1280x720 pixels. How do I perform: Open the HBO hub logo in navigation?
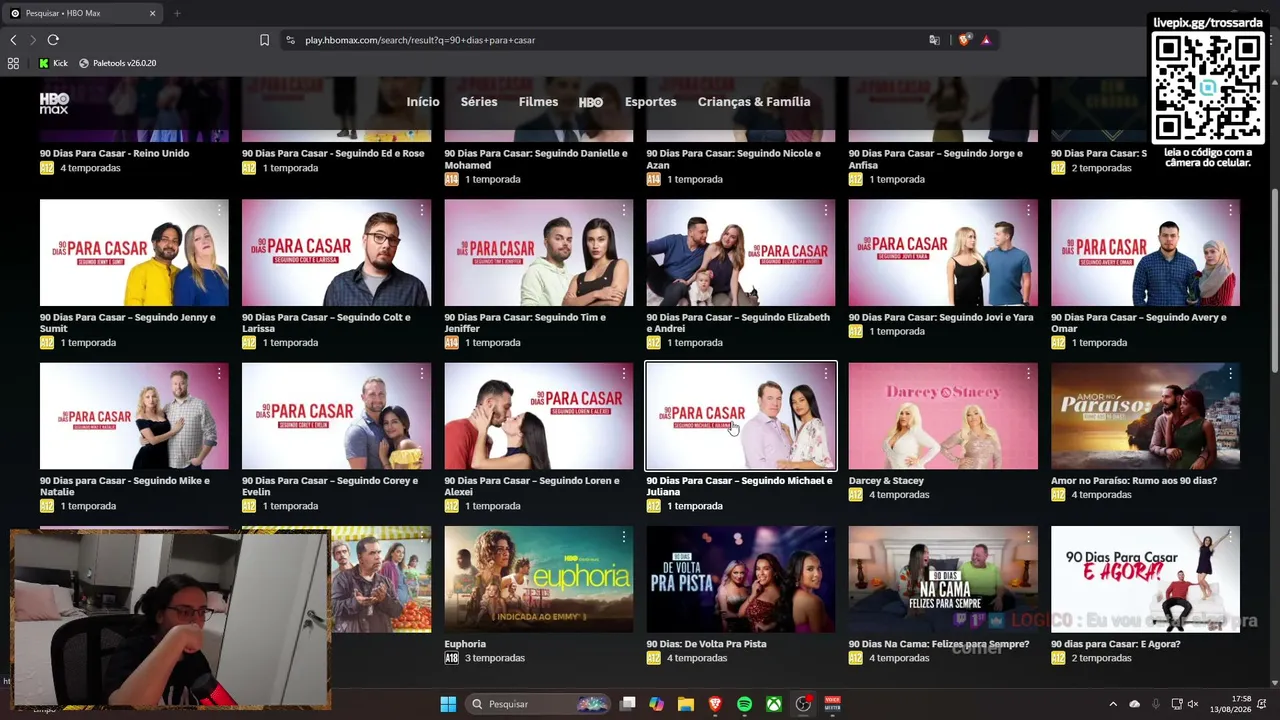591,102
